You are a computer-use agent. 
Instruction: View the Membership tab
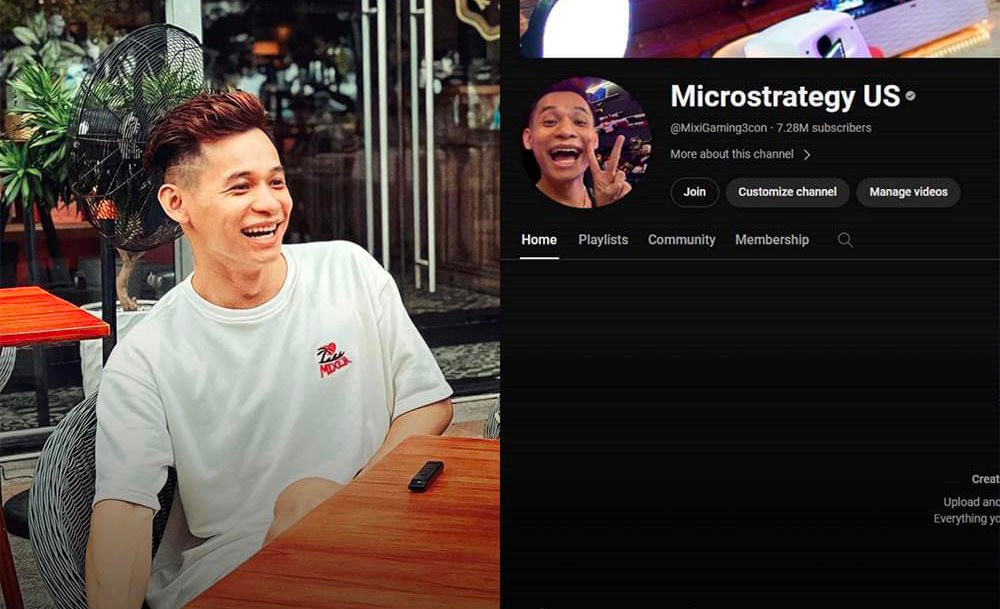[x=772, y=240]
